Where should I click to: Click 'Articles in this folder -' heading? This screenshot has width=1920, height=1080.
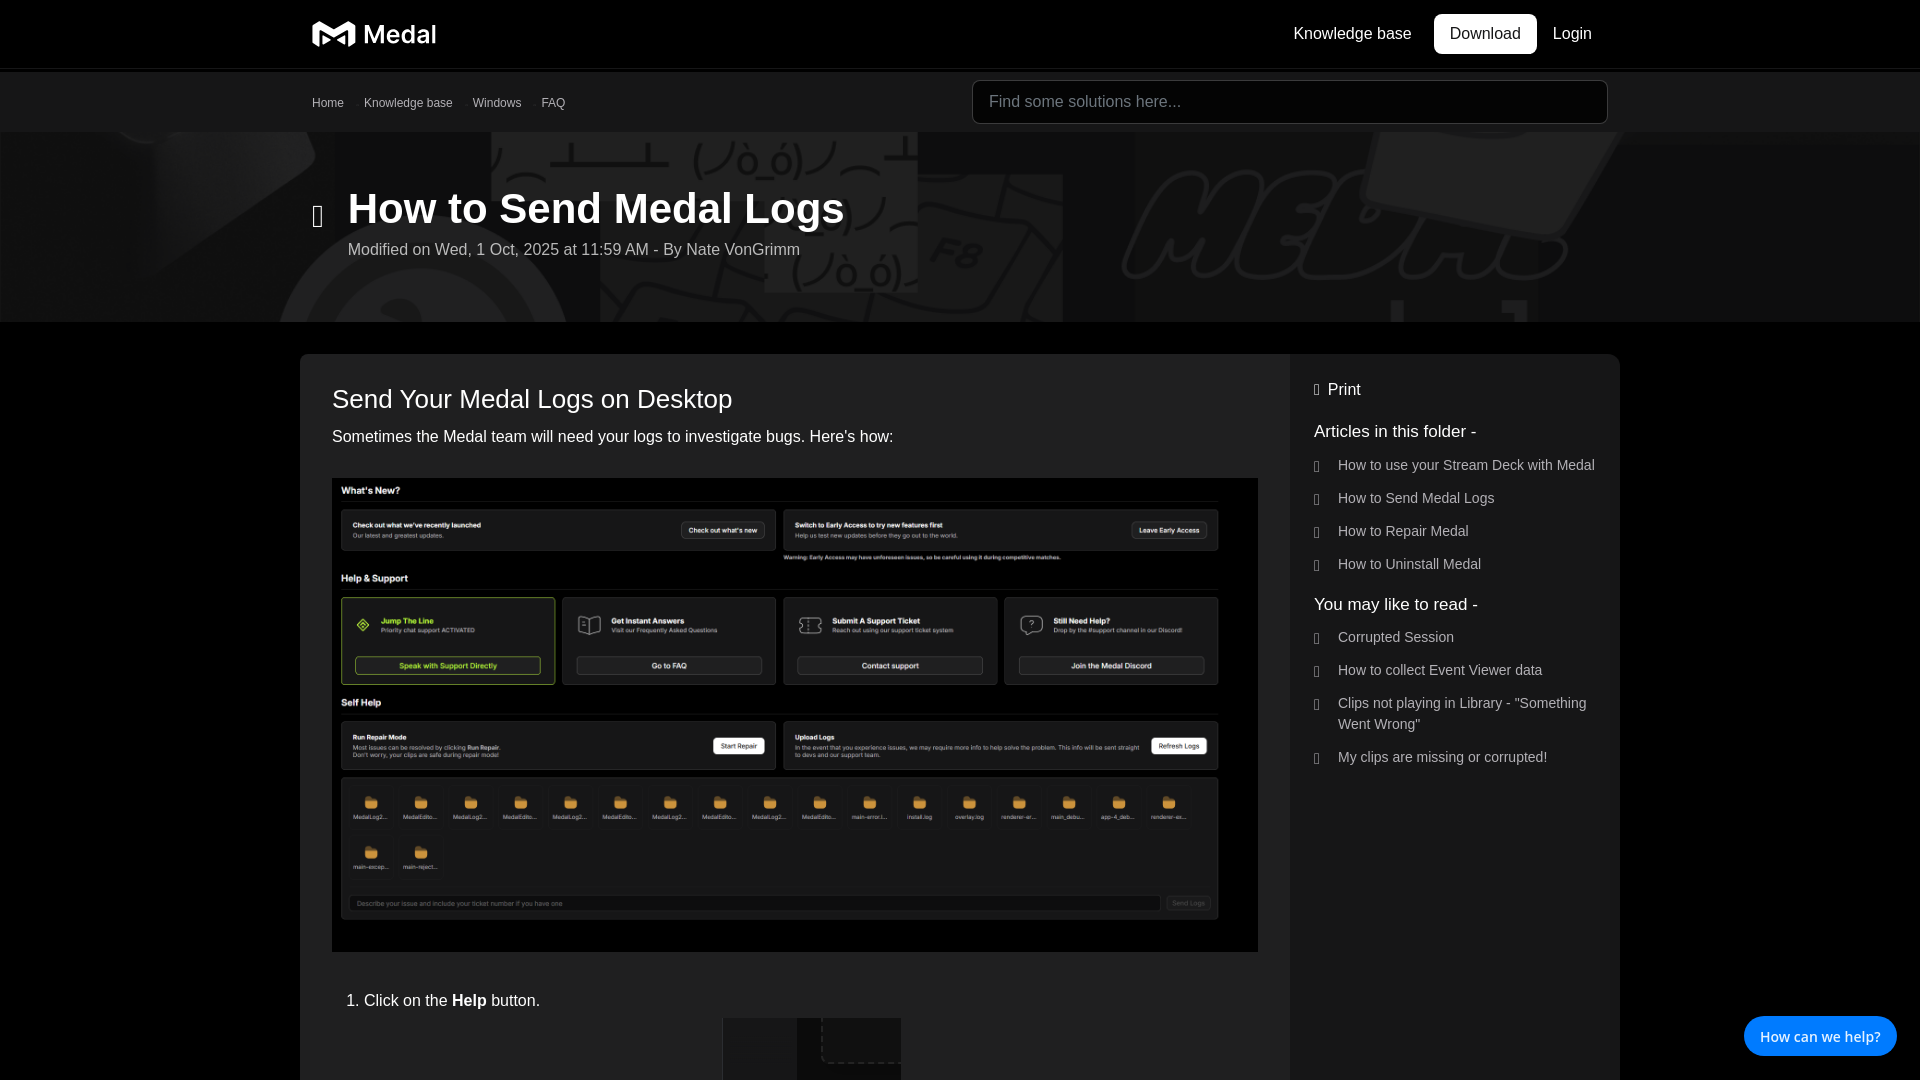tap(1395, 432)
